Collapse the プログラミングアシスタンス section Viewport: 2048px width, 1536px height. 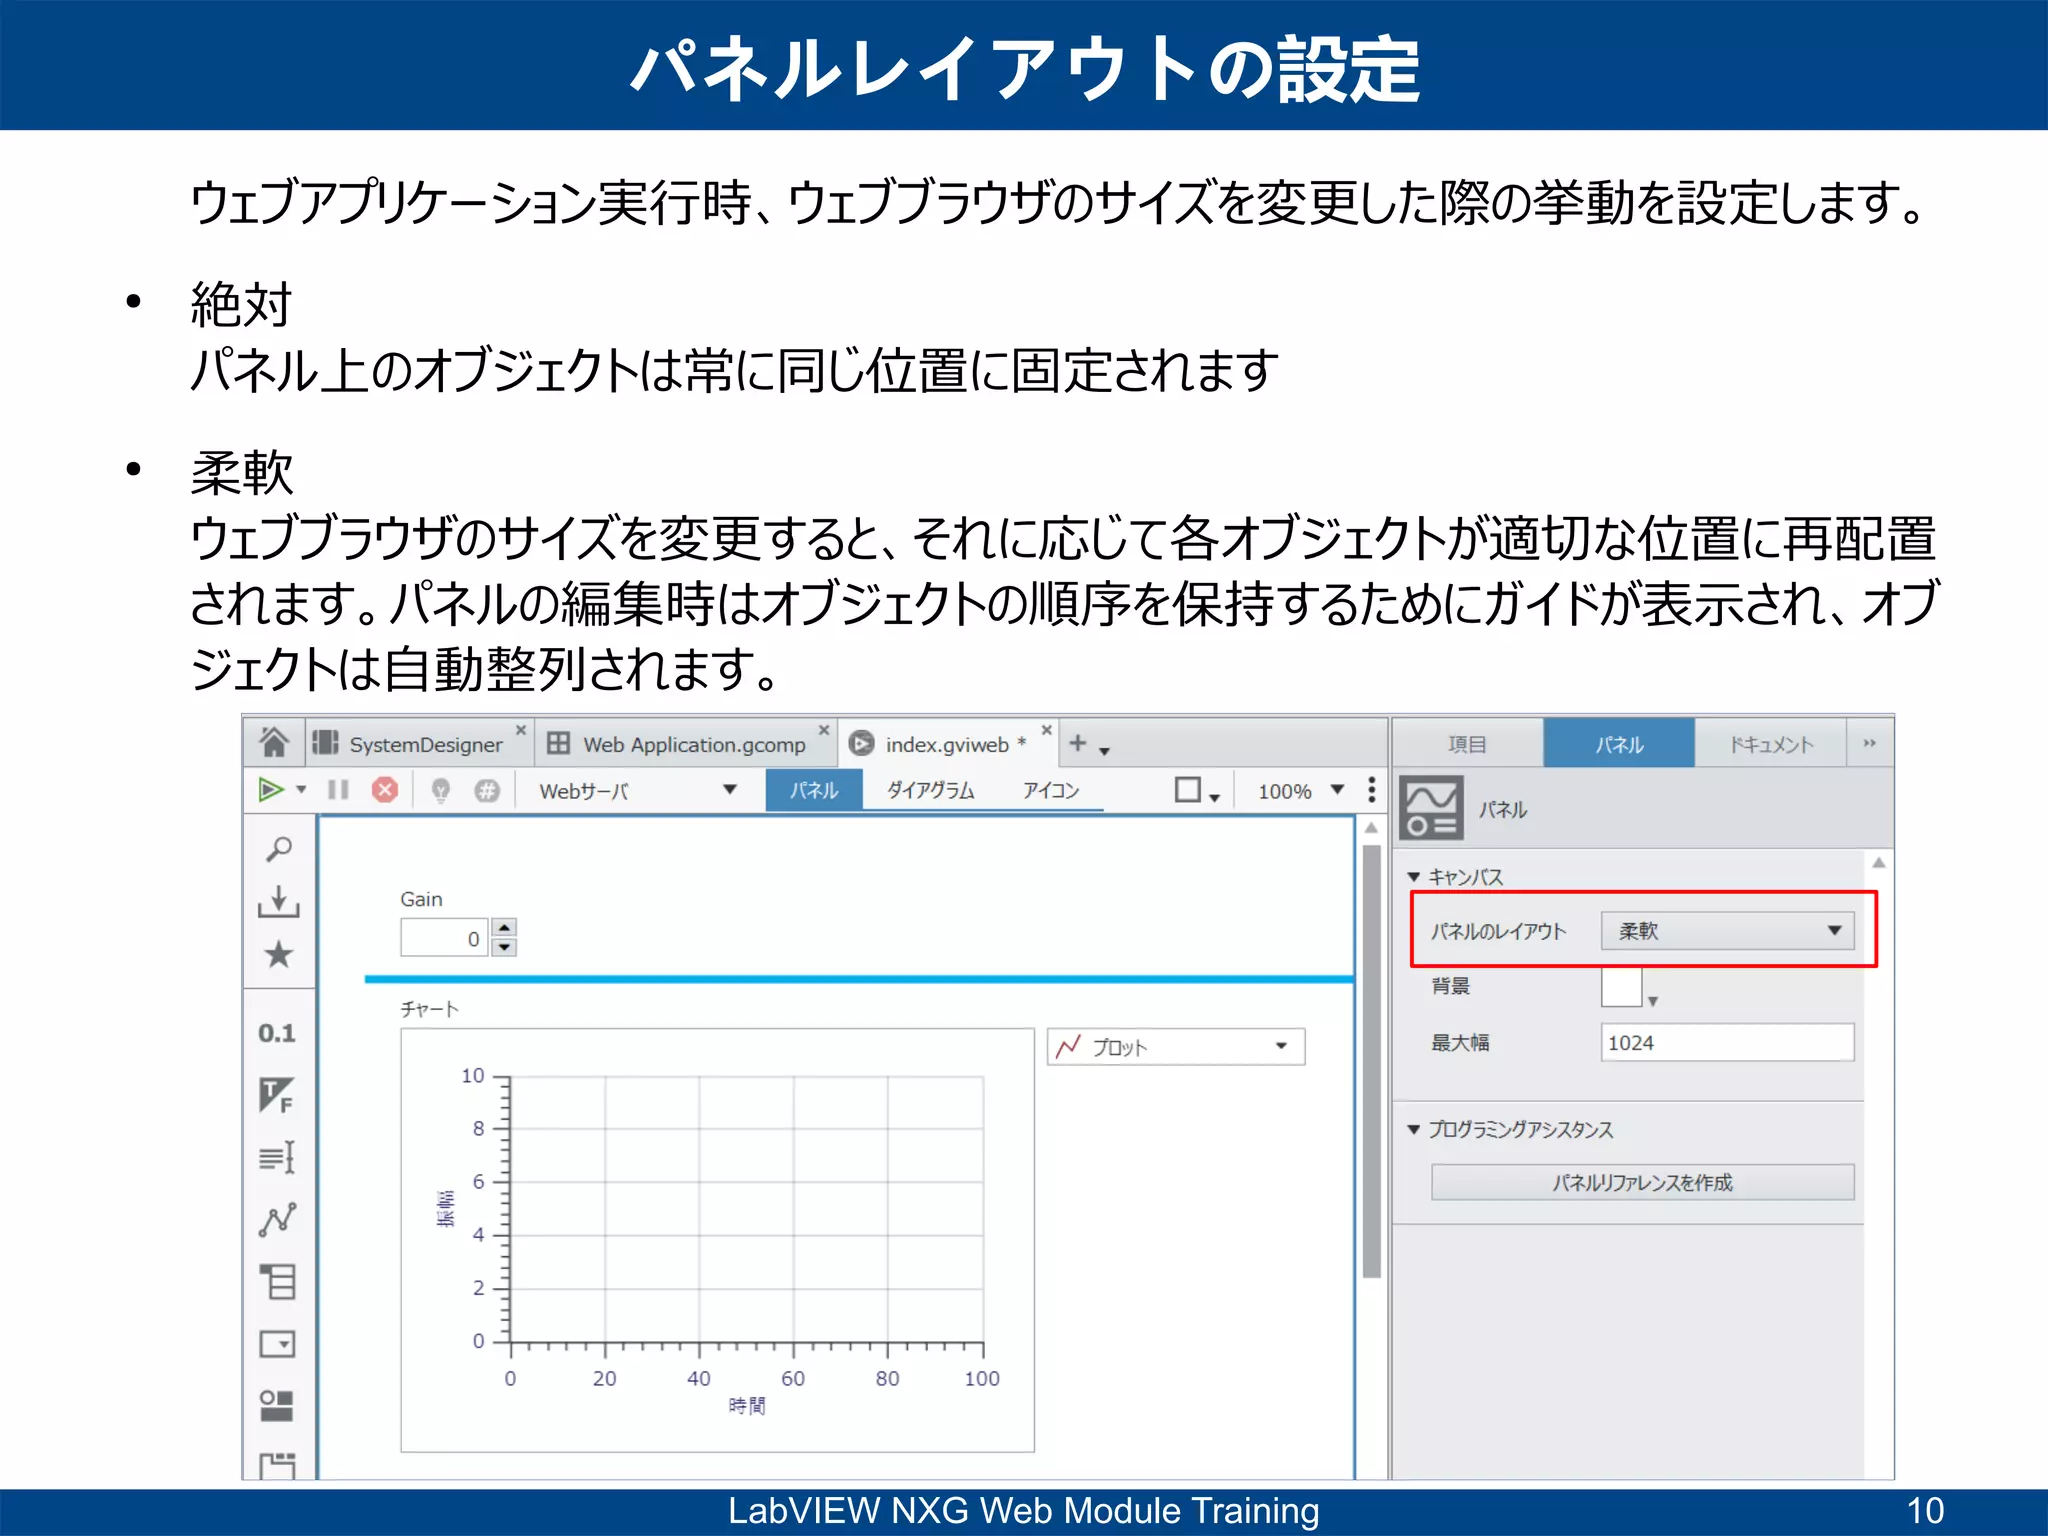[x=1414, y=1129]
